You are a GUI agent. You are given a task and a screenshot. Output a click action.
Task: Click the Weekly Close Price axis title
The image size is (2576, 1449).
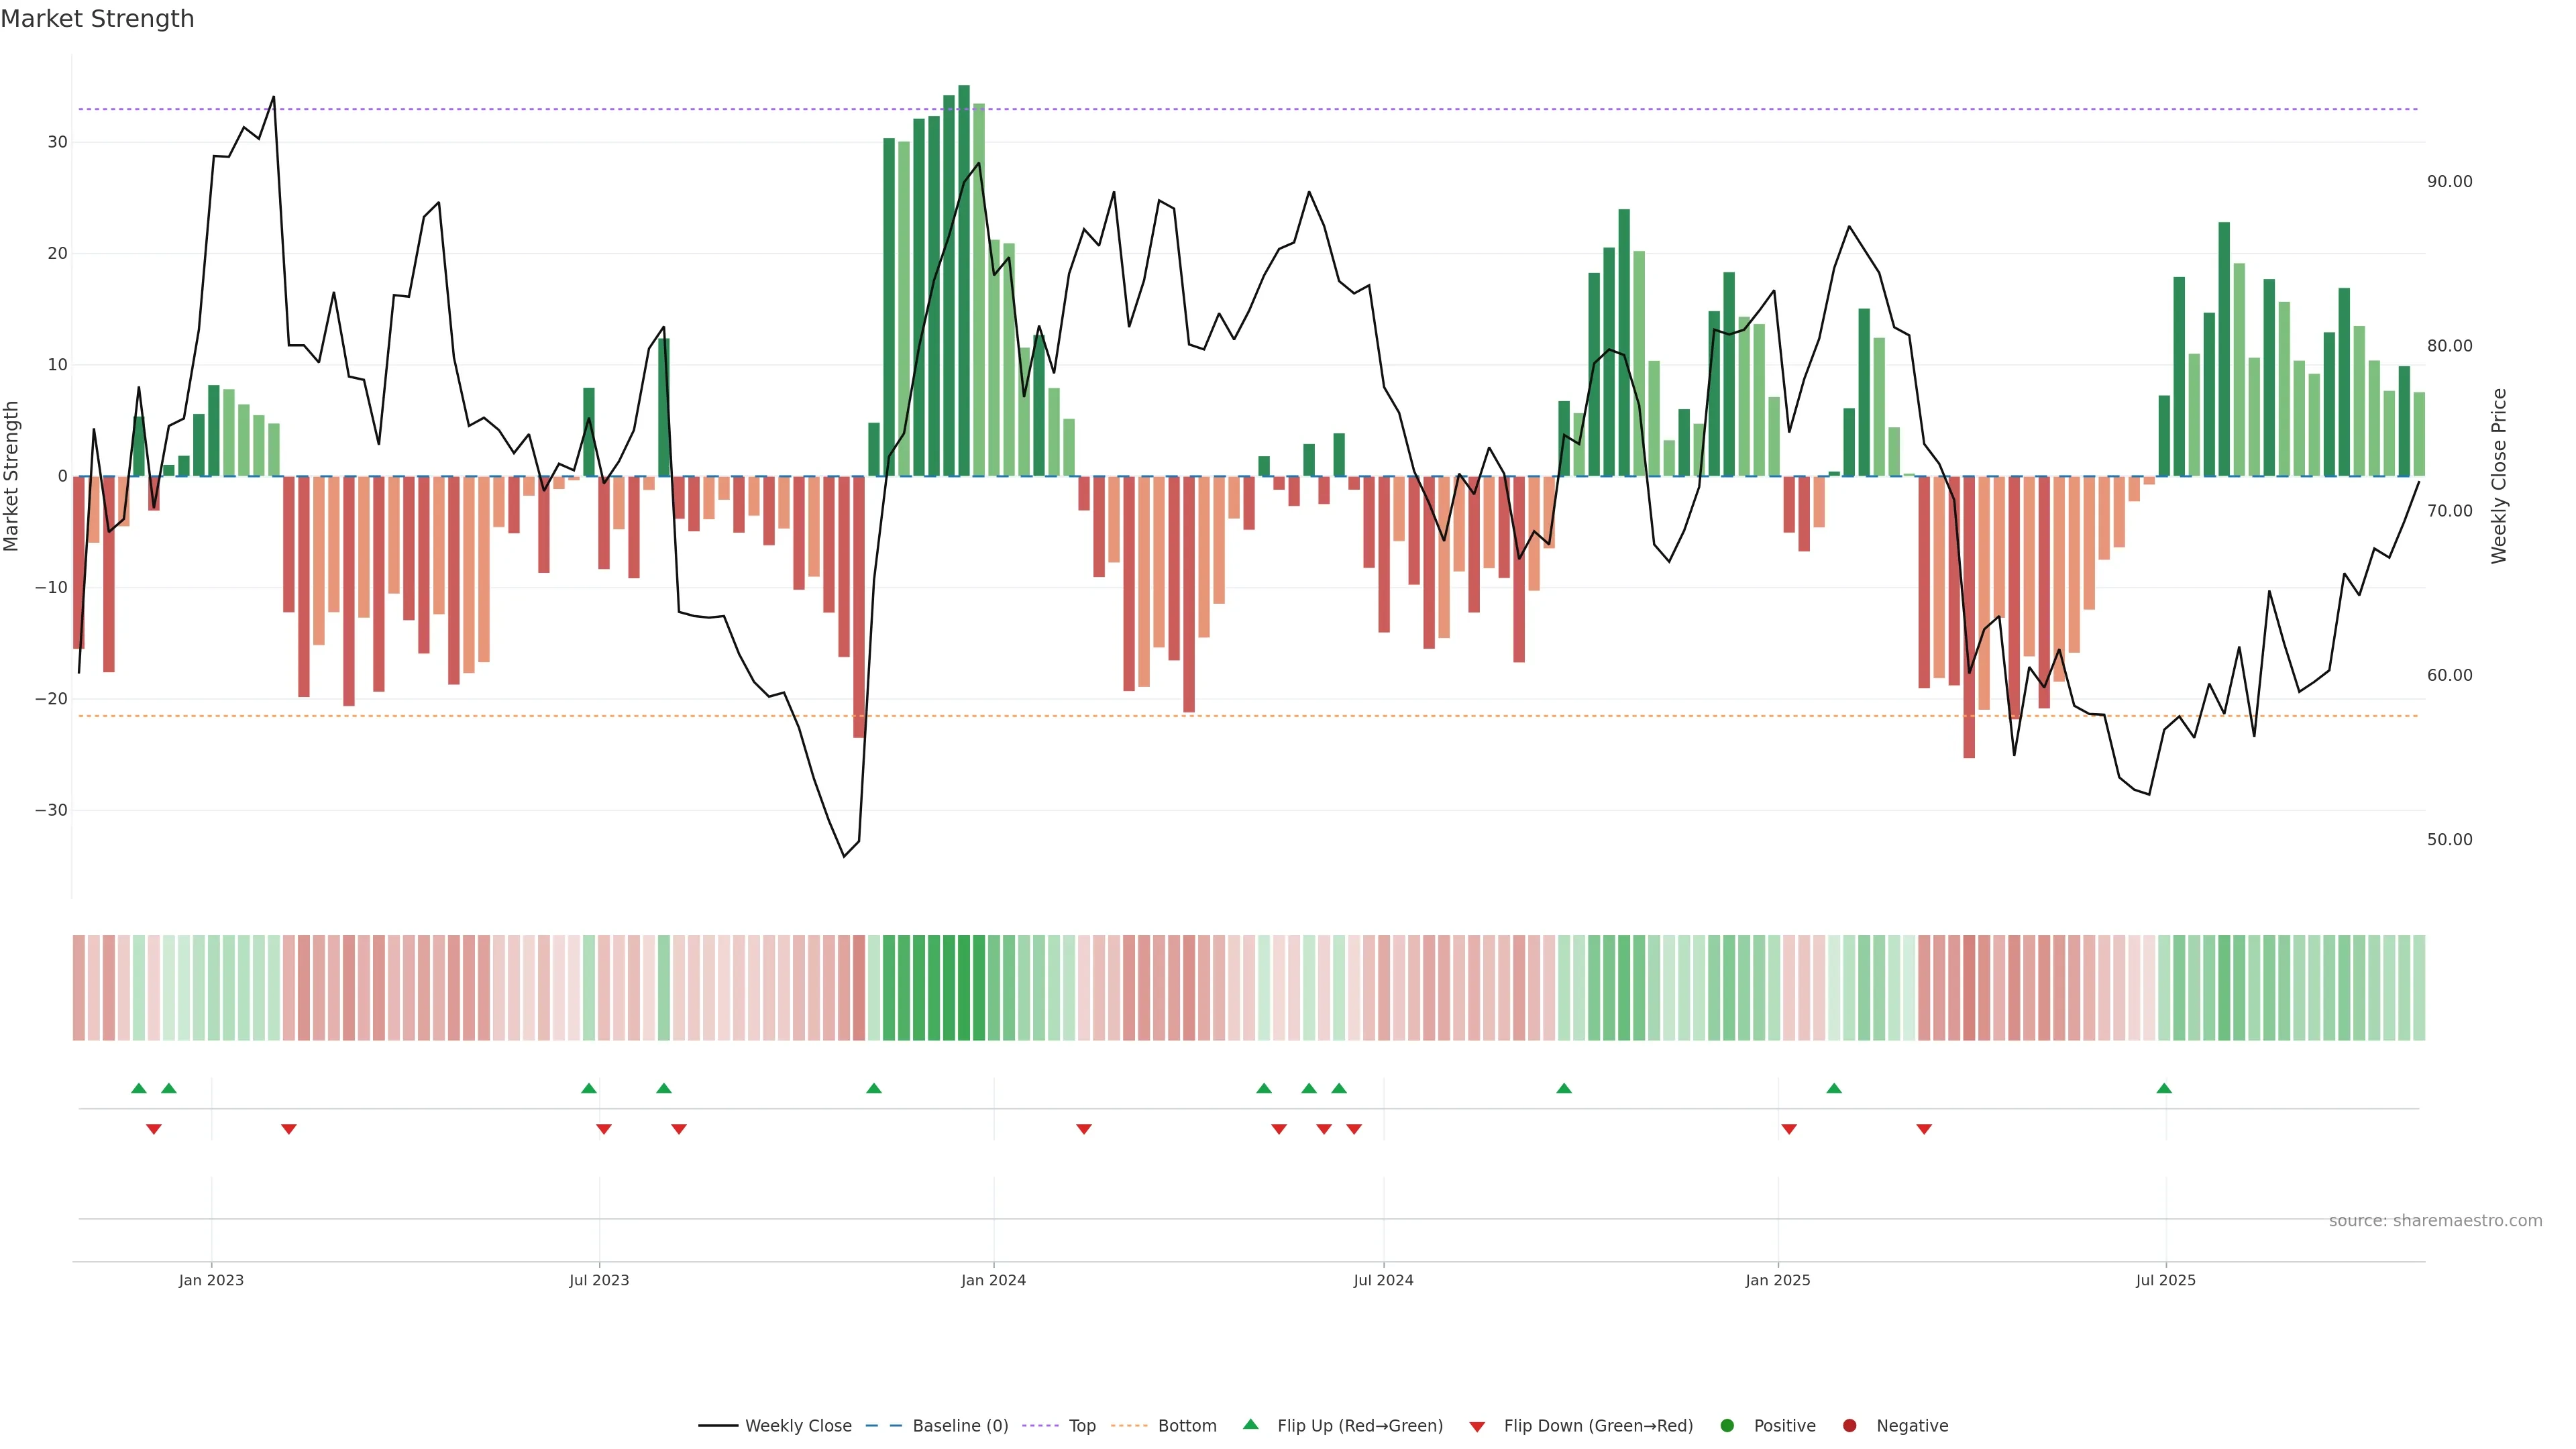click(2499, 476)
